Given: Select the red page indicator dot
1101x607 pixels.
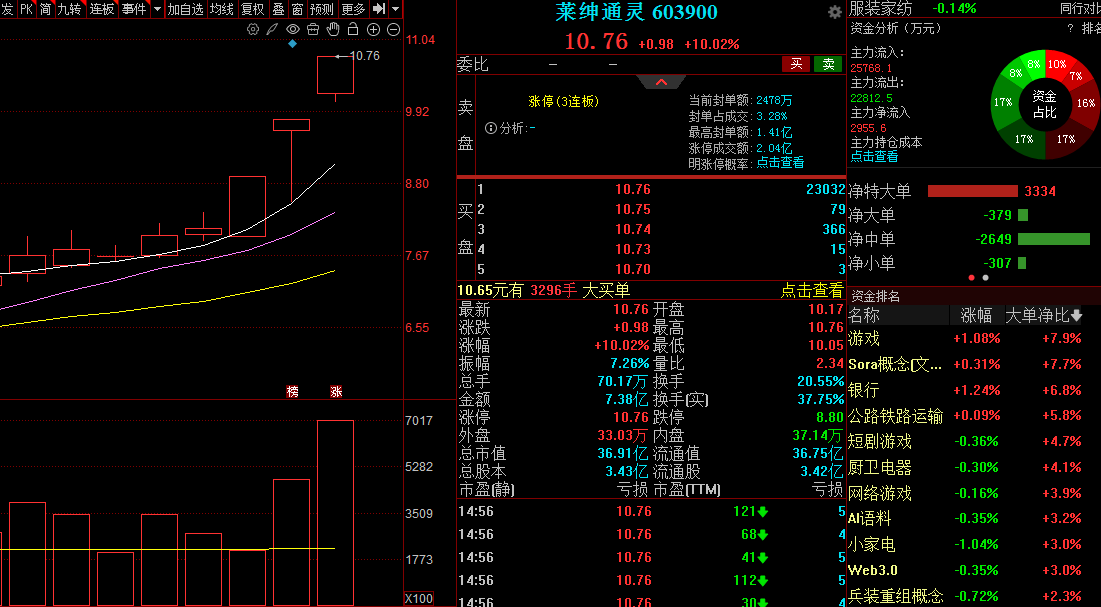Looking at the screenshot, I should click(972, 278).
